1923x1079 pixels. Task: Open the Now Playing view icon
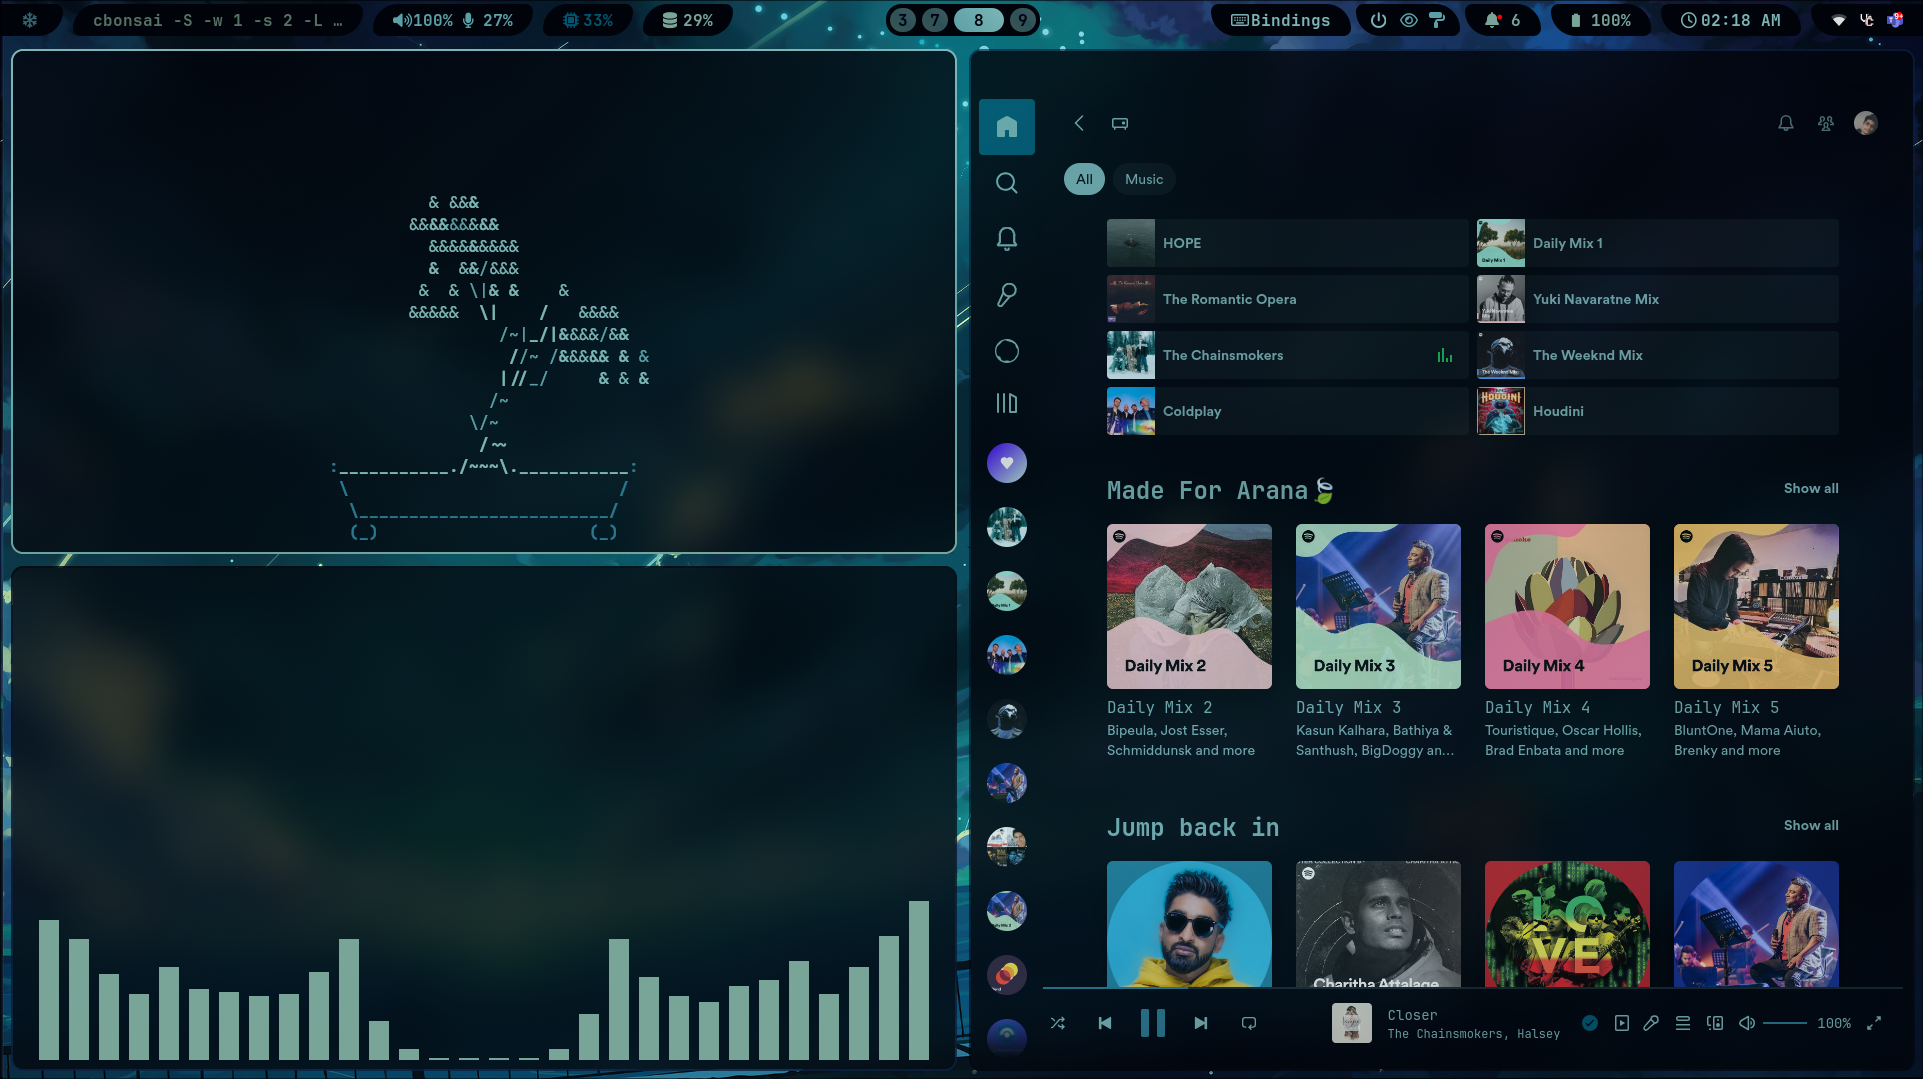tap(1622, 1023)
